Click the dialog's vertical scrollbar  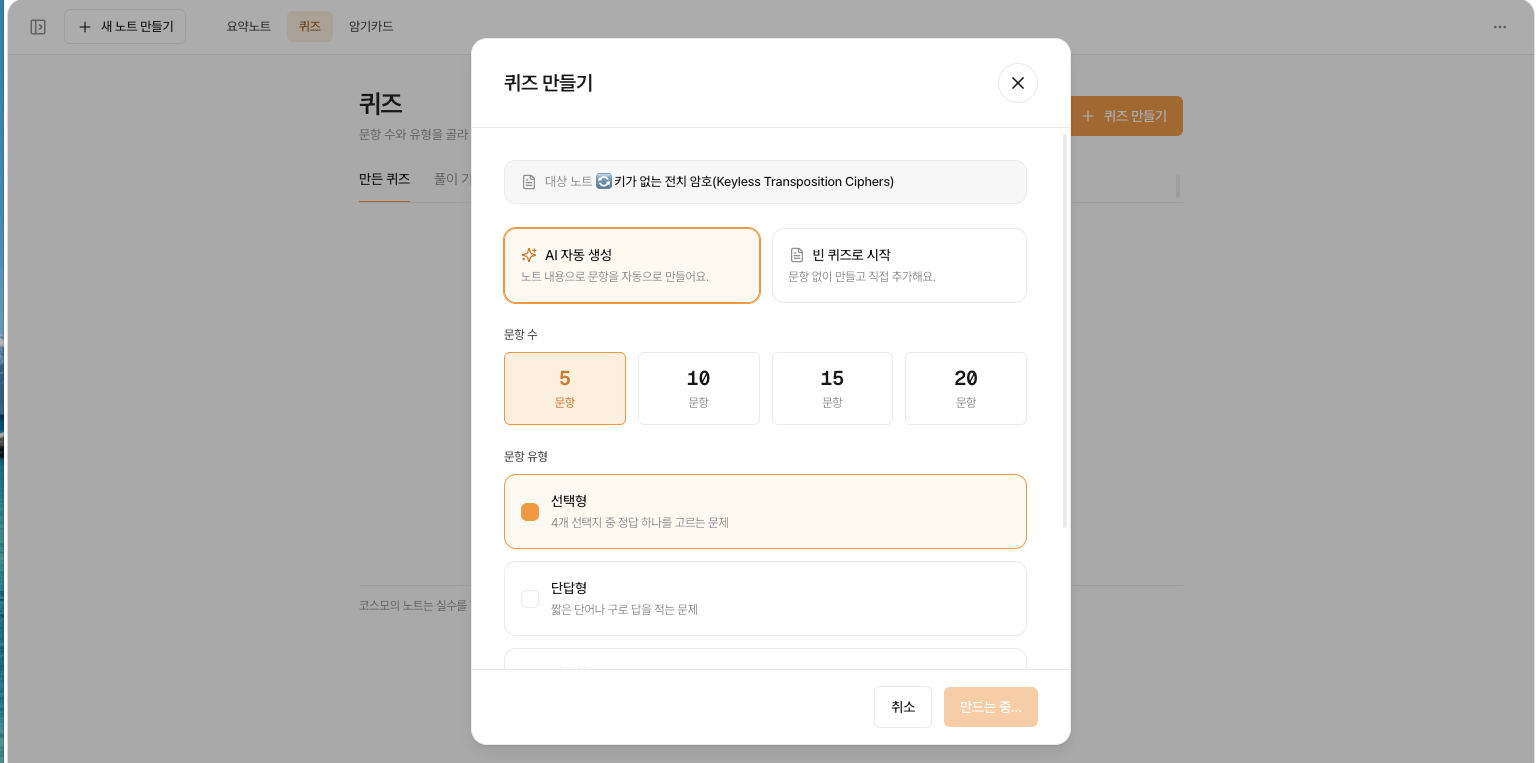click(x=1065, y=331)
